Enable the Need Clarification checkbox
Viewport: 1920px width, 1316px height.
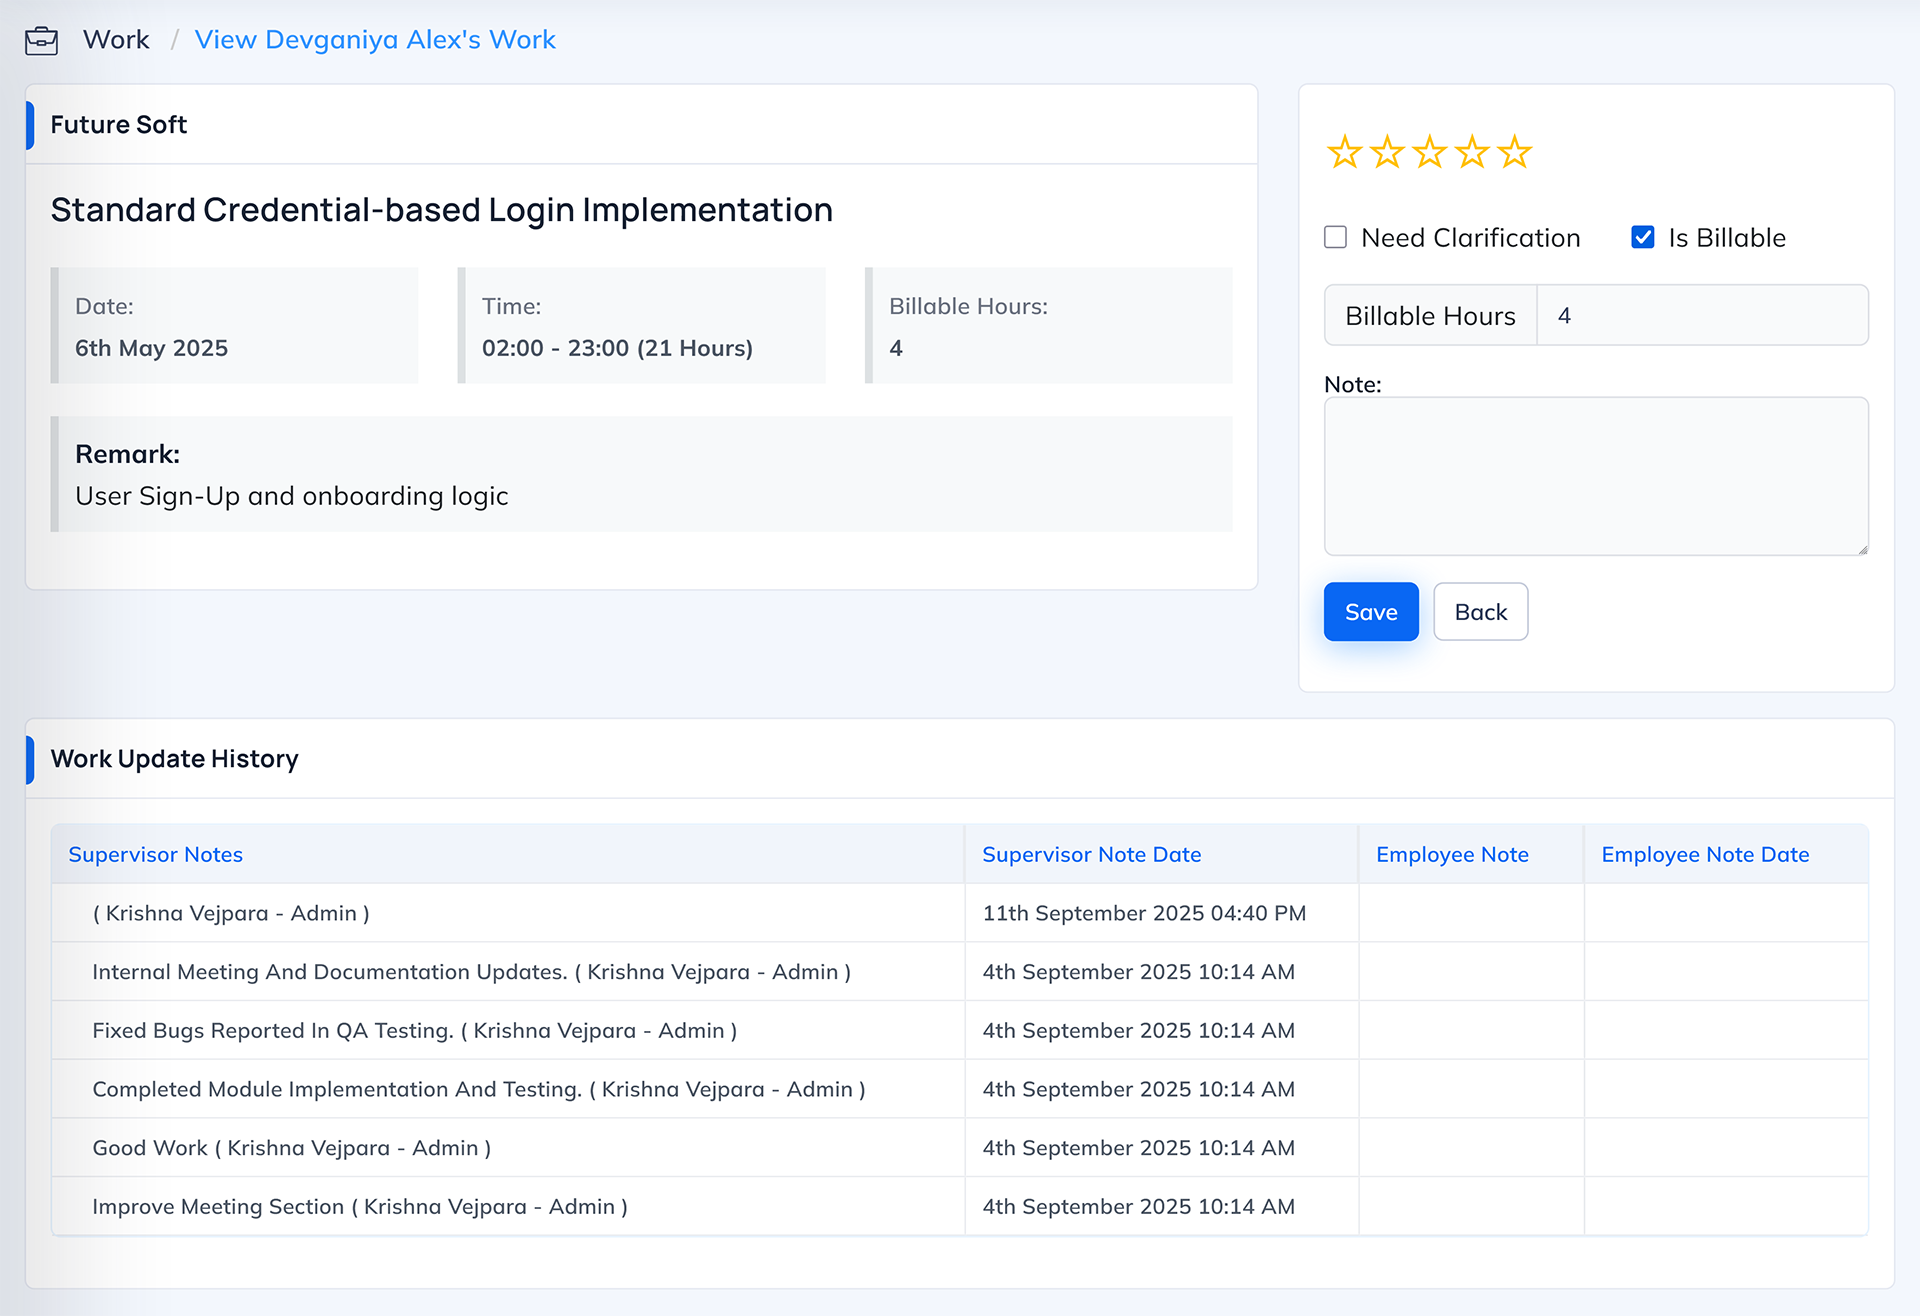point(1335,237)
